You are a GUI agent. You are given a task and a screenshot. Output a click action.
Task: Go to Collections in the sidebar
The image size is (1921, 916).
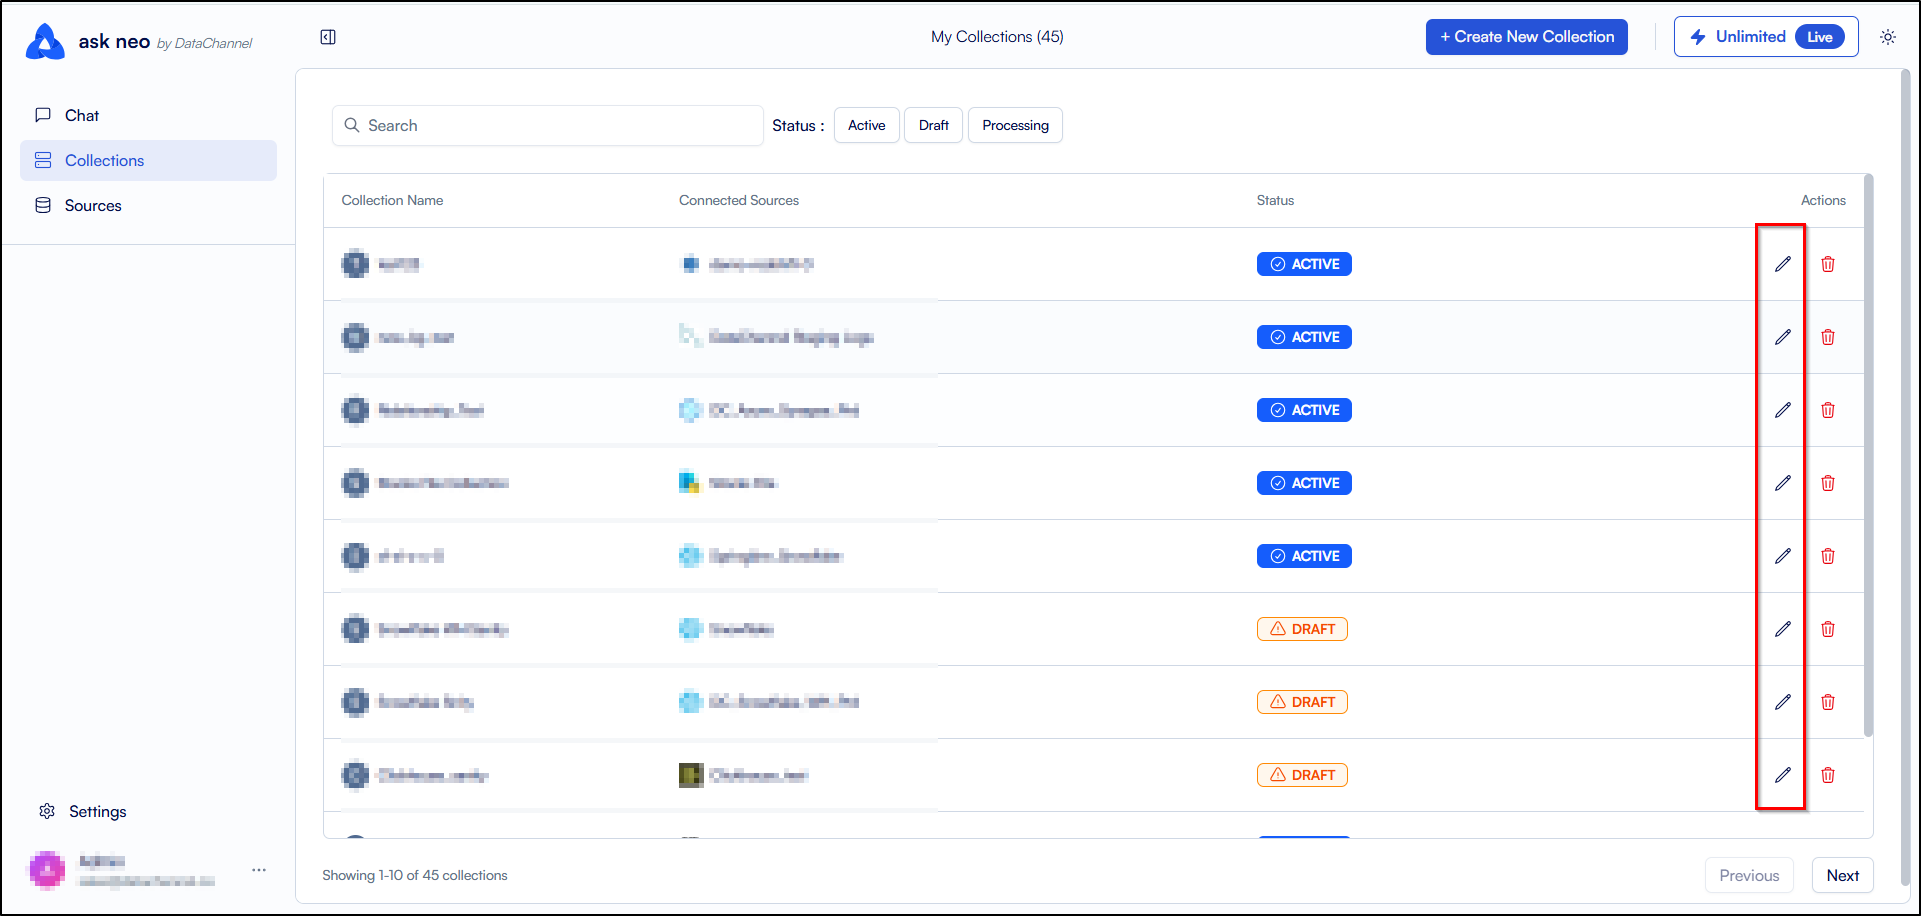click(x=148, y=160)
